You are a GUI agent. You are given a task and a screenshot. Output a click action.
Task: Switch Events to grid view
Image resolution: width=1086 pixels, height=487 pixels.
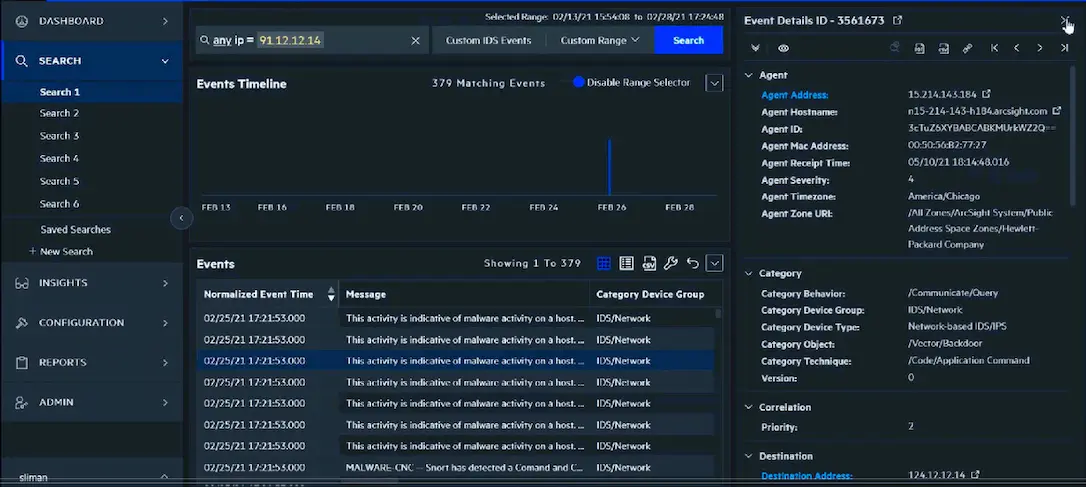604,263
